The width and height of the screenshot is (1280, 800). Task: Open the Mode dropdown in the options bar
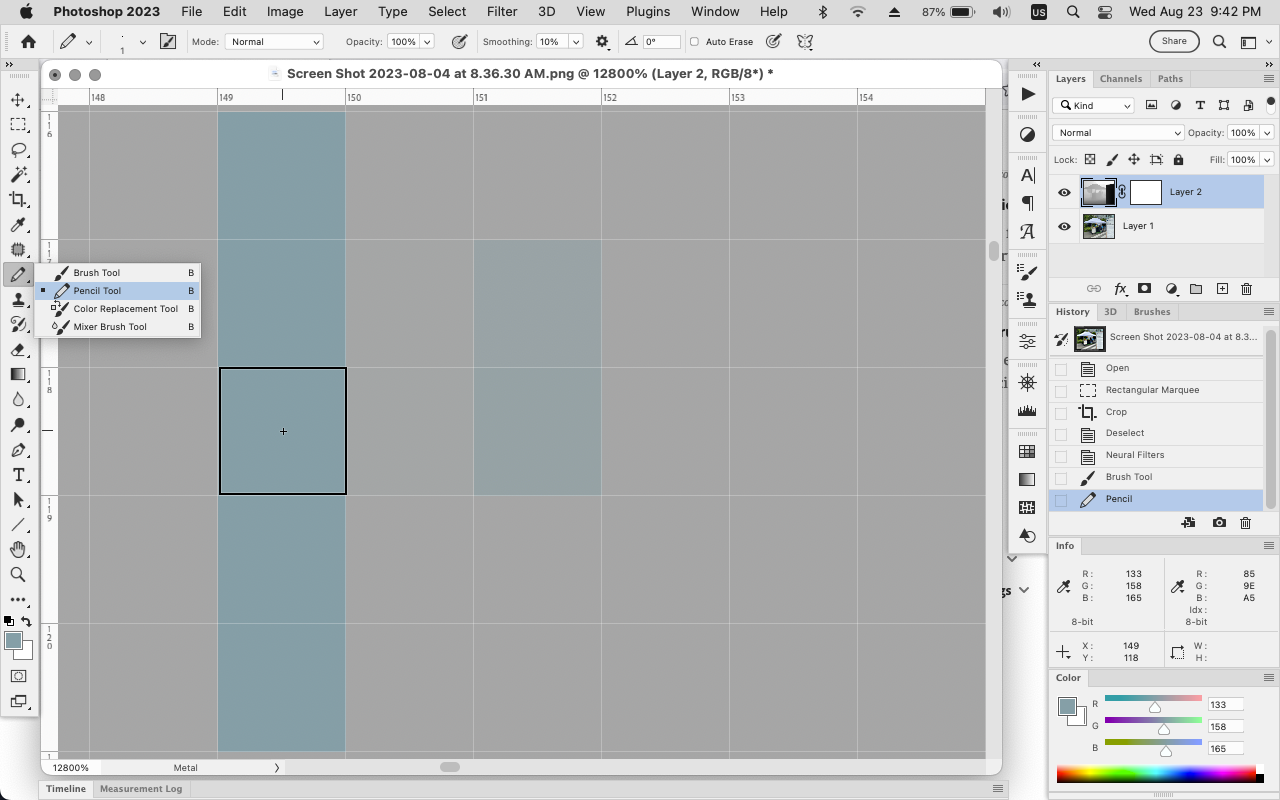(x=274, y=41)
